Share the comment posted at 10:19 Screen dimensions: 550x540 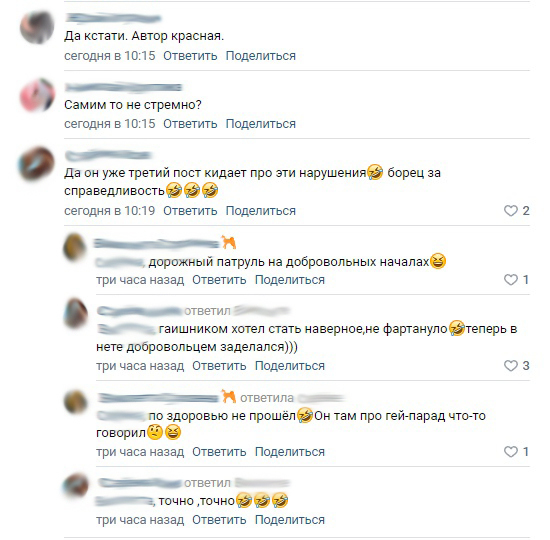point(261,211)
